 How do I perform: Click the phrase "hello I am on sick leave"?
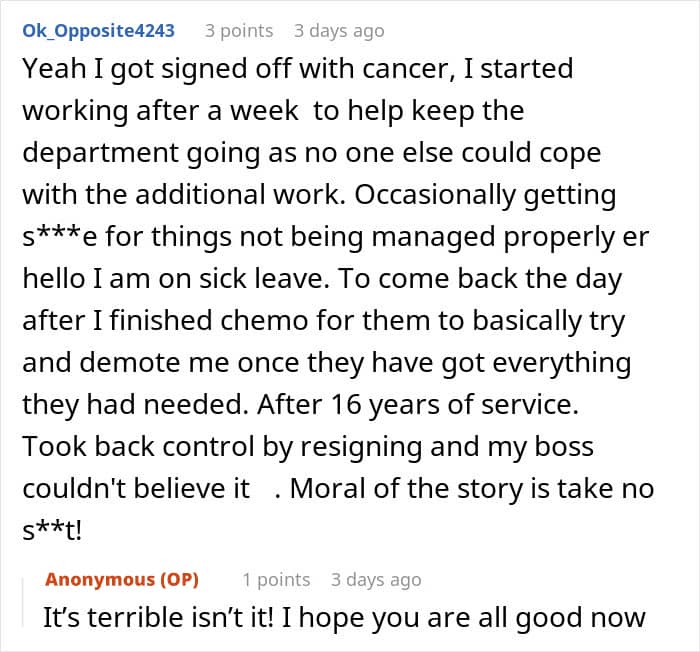click(172, 278)
